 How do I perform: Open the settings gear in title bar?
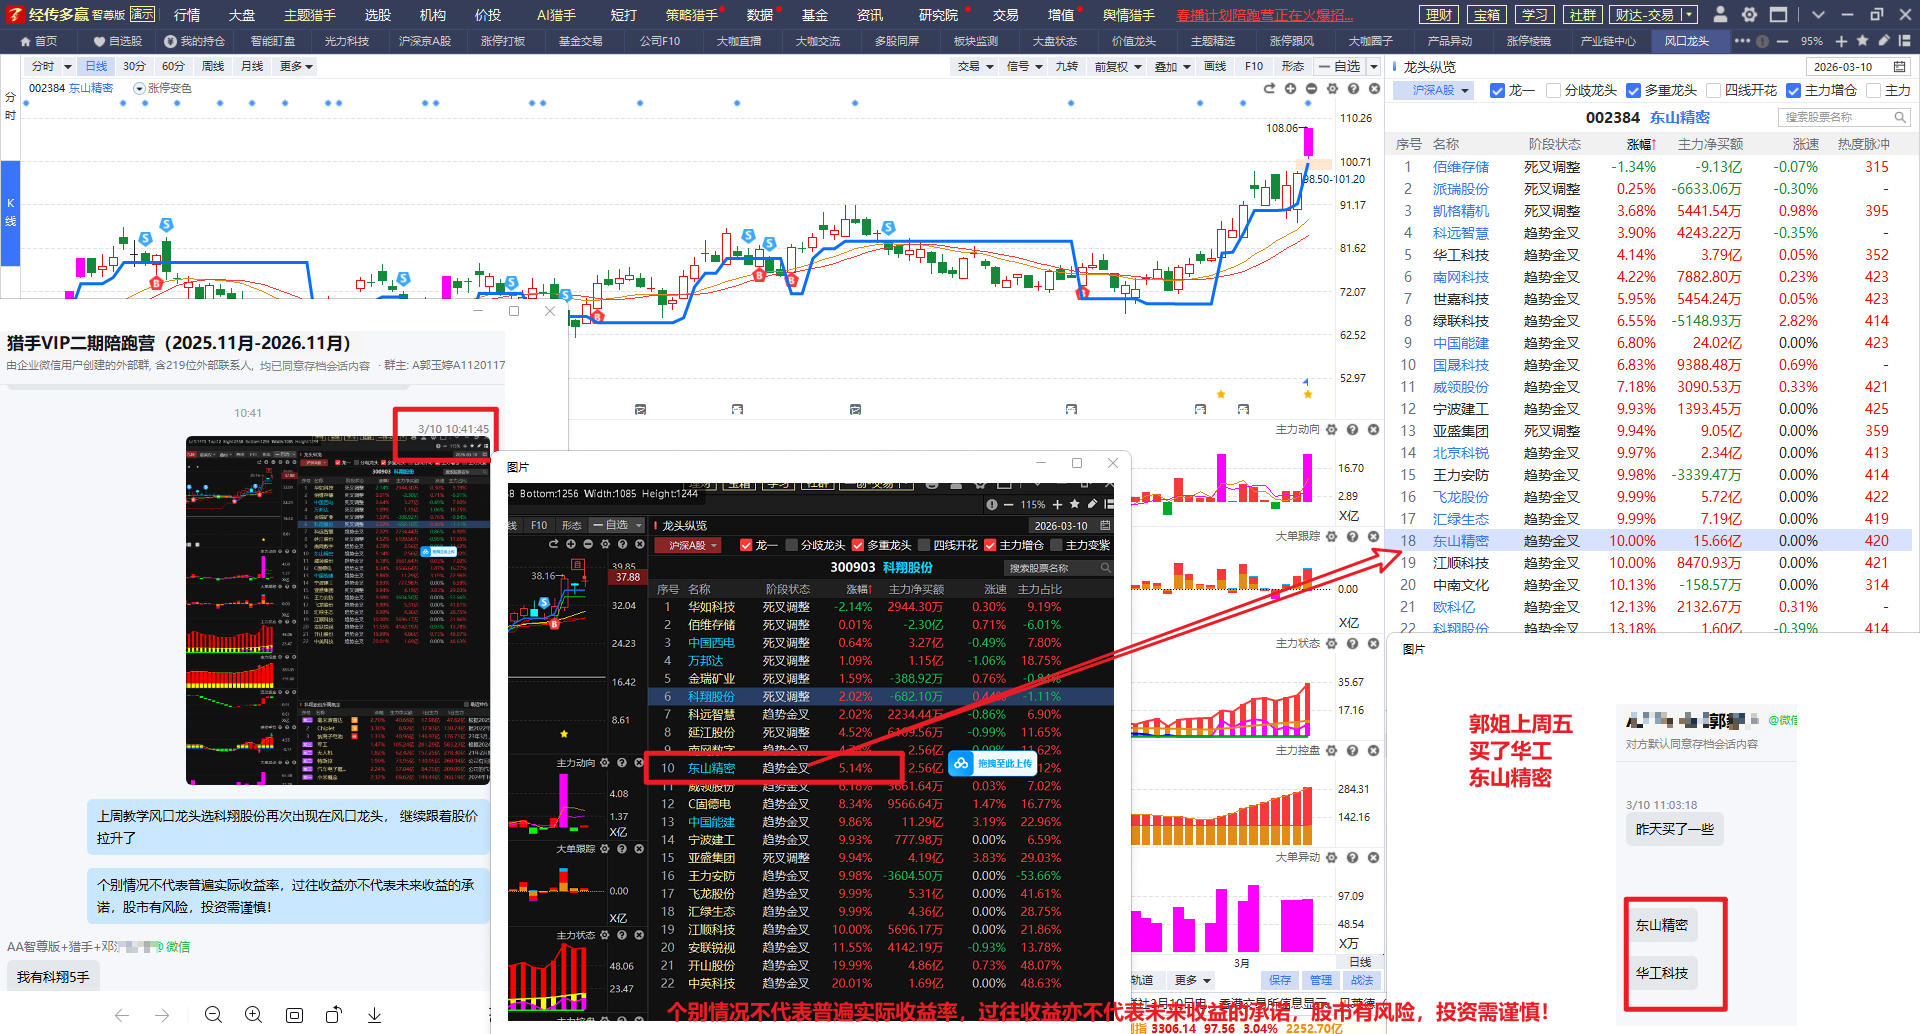click(1749, 15)
